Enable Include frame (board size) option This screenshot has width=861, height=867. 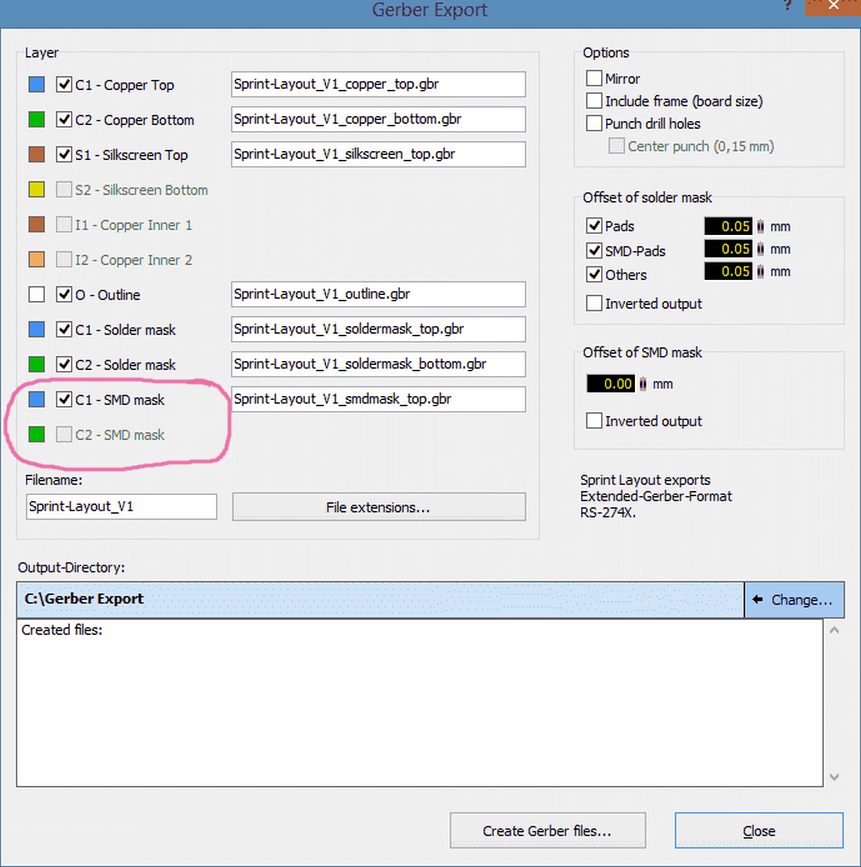594,101
